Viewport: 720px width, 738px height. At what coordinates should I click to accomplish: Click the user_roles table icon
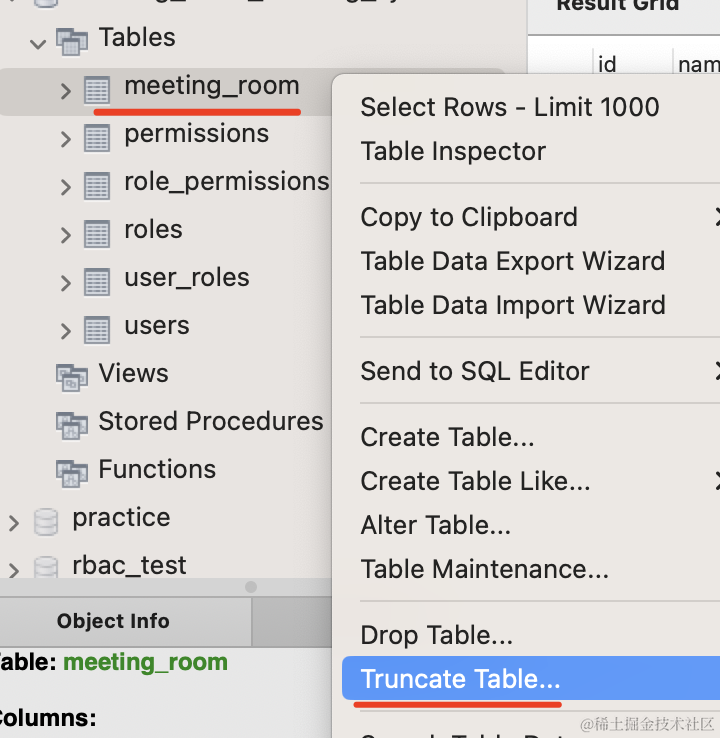97,282
